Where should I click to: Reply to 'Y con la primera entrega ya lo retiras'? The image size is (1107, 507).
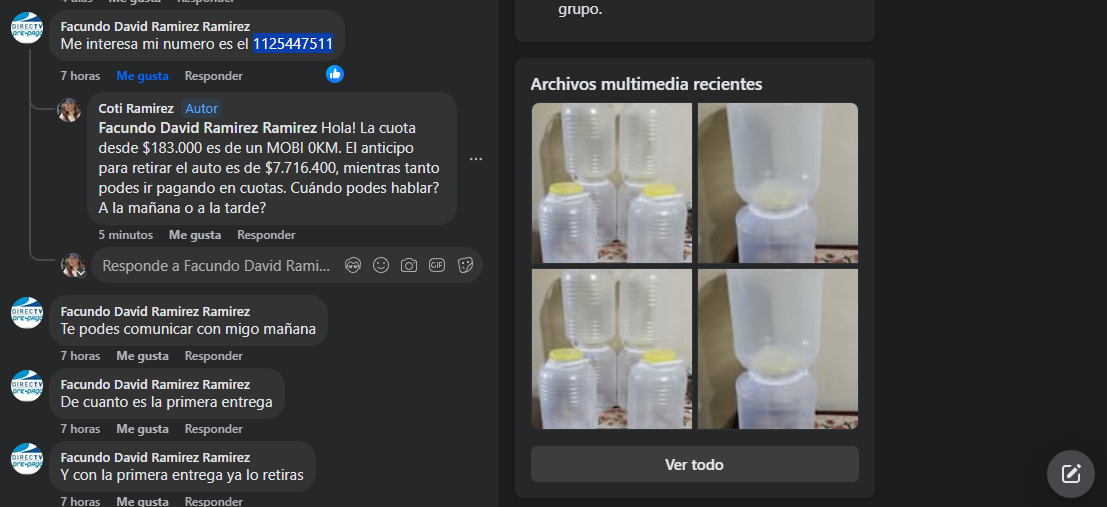coord(214,501)
